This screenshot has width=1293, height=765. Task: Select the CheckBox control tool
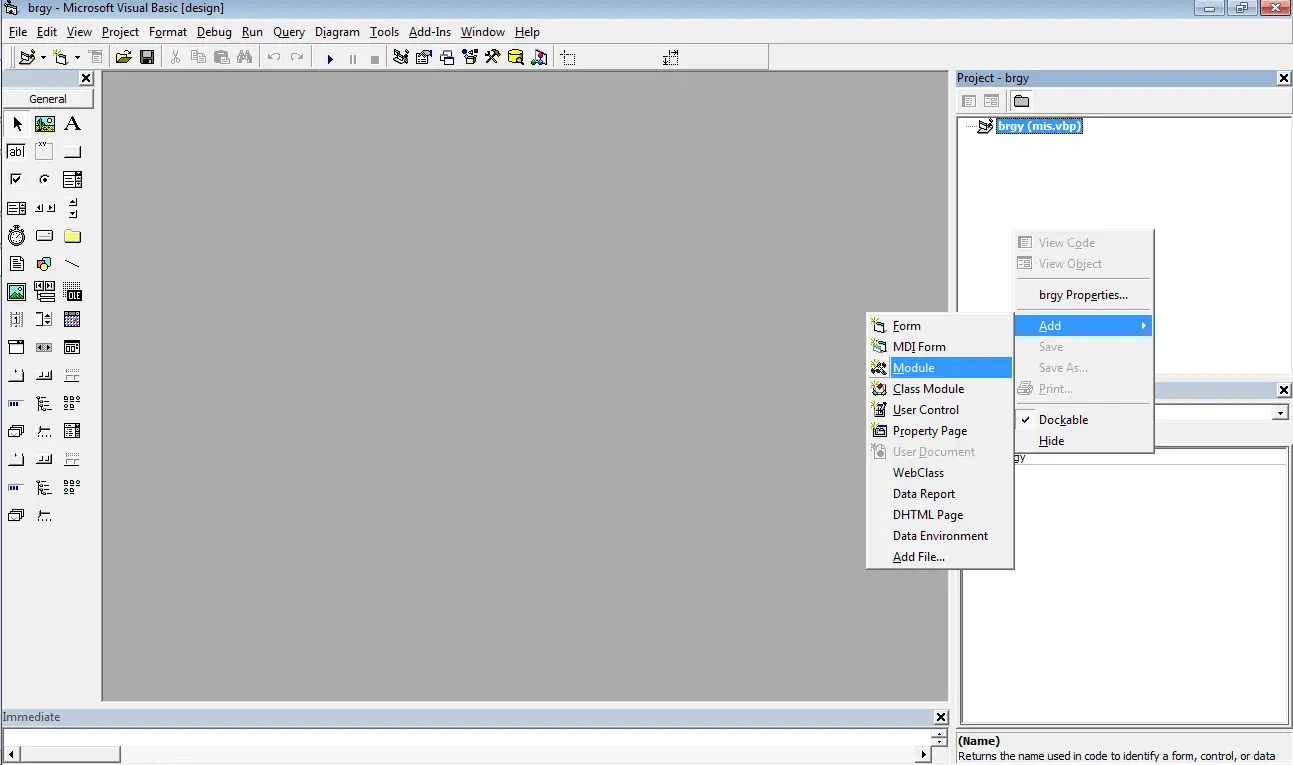click(x=17, y=180)
